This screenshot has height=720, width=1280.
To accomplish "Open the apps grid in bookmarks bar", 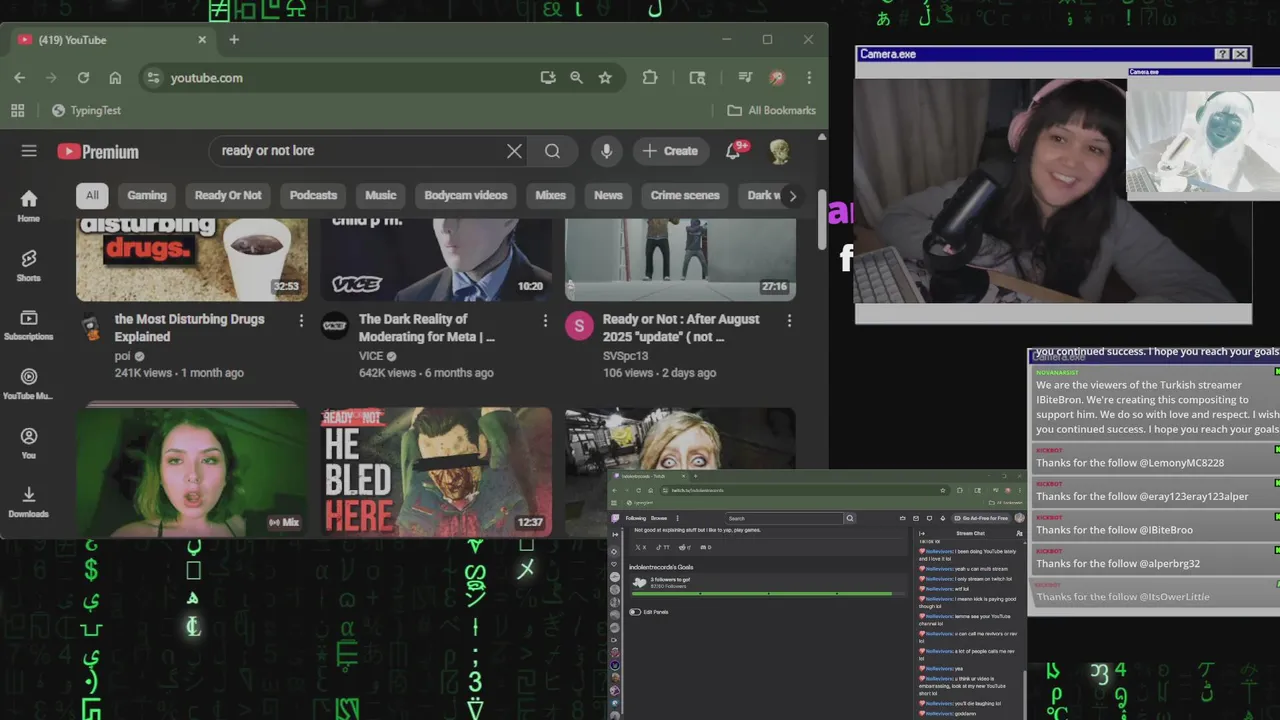I will 18,110.
